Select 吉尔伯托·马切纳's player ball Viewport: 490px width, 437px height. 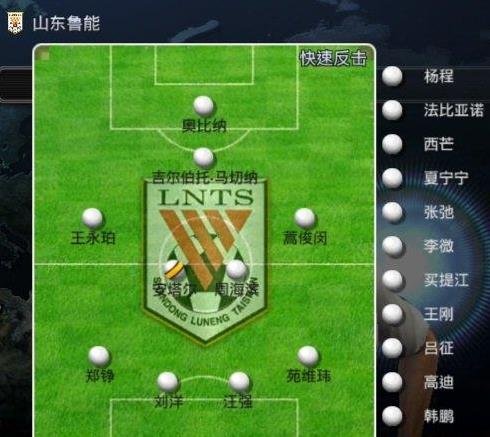coord(203,158)
